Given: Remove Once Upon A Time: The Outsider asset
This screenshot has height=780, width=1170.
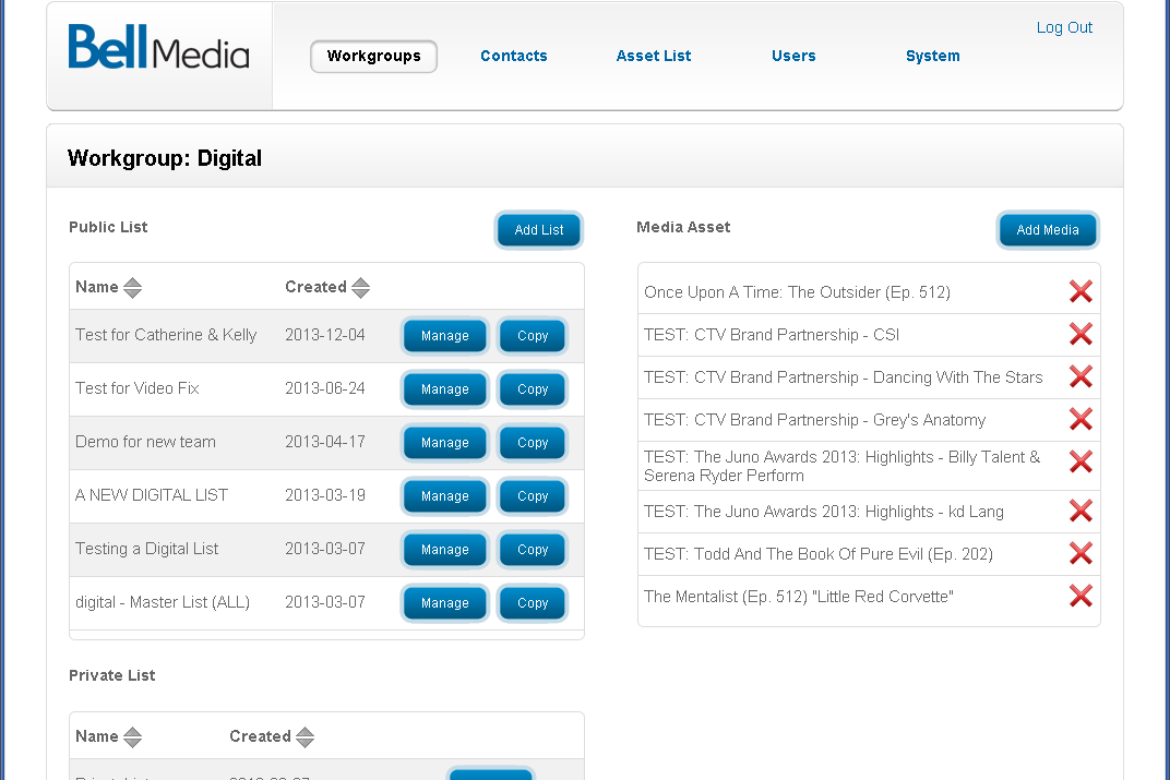Looking at the screenshot, I should pyautogui.click(x=1080, y=291).
